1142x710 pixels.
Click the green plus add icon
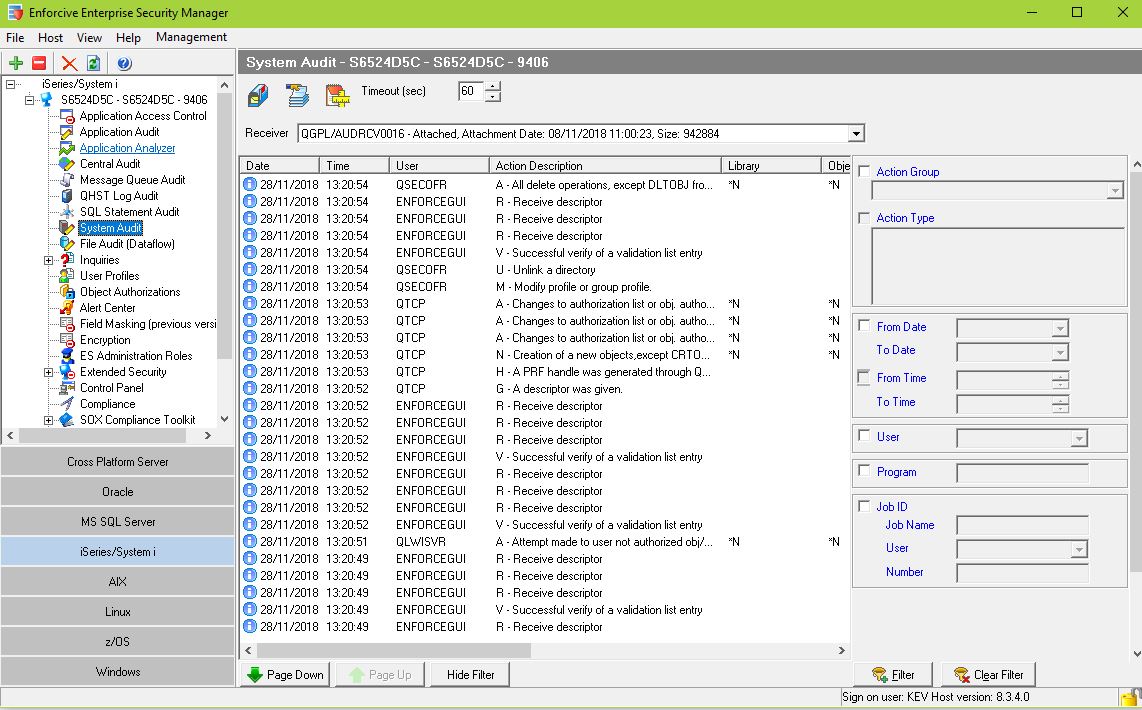[x=16, y=63]
